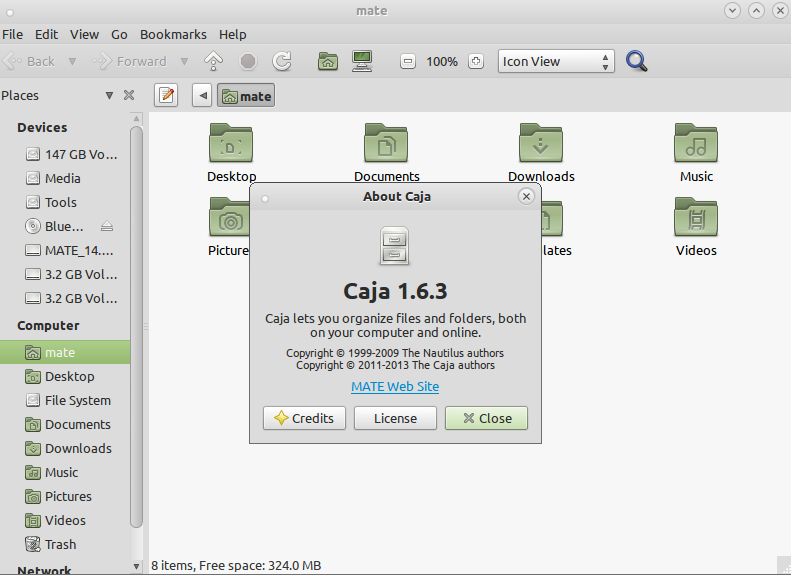This screenshot has height=575, width=791.
Task: Open the File menu
Action: [13, 34]
